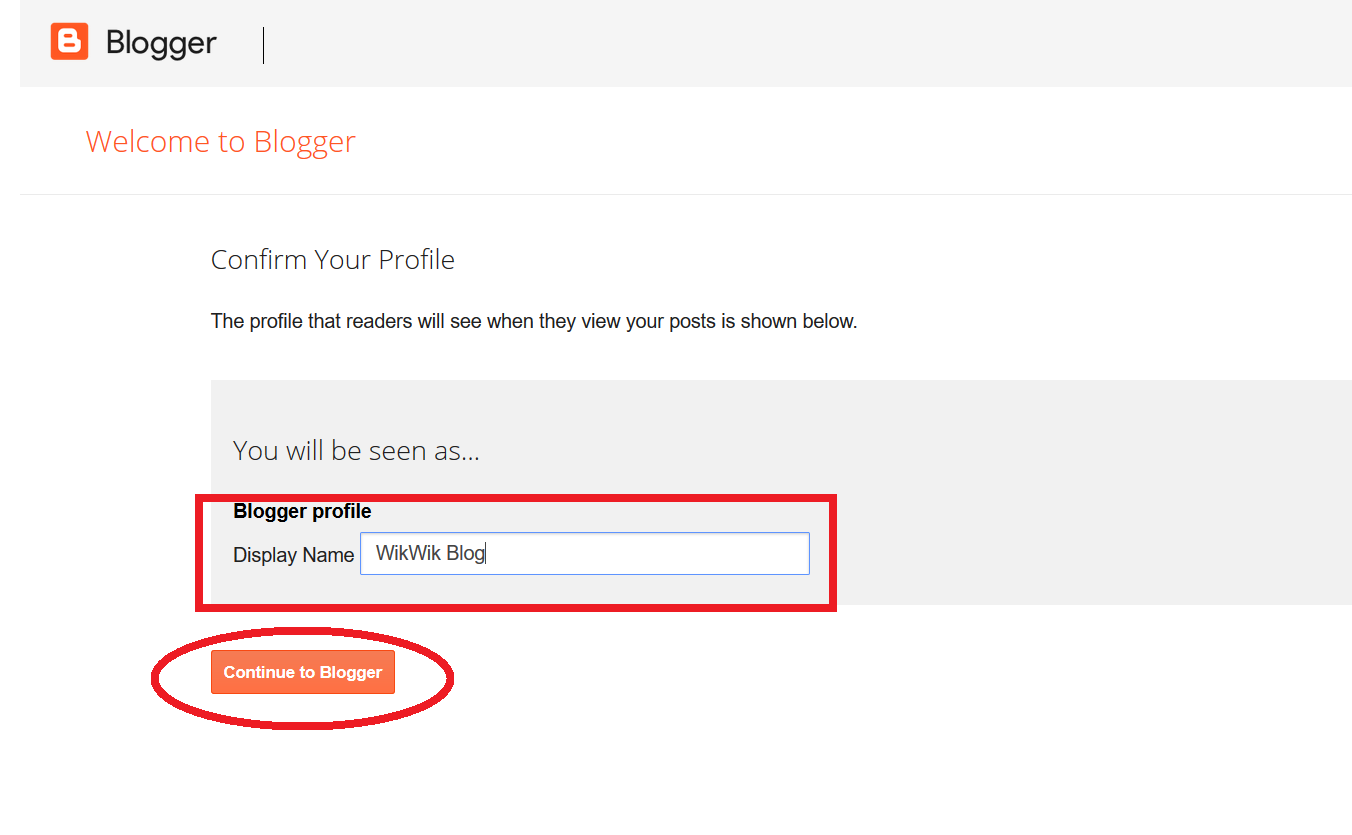Click the word 'WikWik' in name field
Viewport: 1352px width, 835px height.
click(408, 553)
